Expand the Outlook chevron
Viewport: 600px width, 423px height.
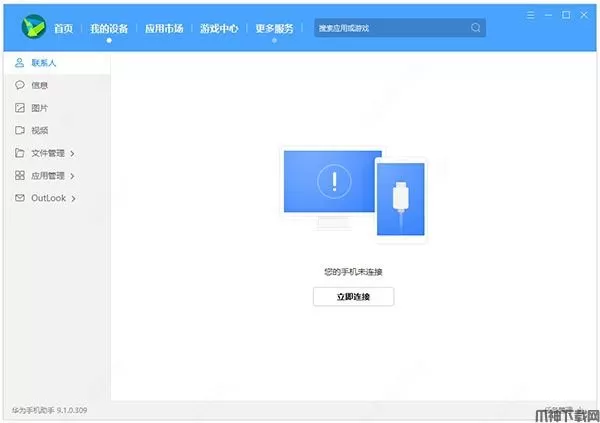(x=73, y=198)
